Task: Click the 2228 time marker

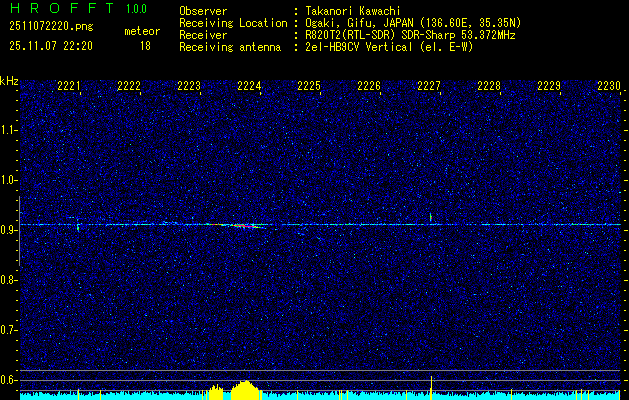Action: (489, 85)
